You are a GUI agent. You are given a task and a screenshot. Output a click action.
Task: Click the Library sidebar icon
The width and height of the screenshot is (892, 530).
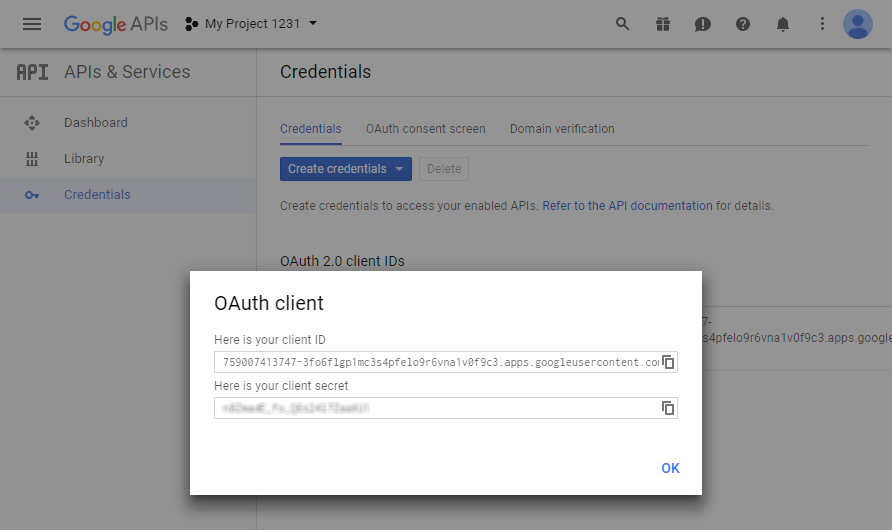(x=32, y=159)
